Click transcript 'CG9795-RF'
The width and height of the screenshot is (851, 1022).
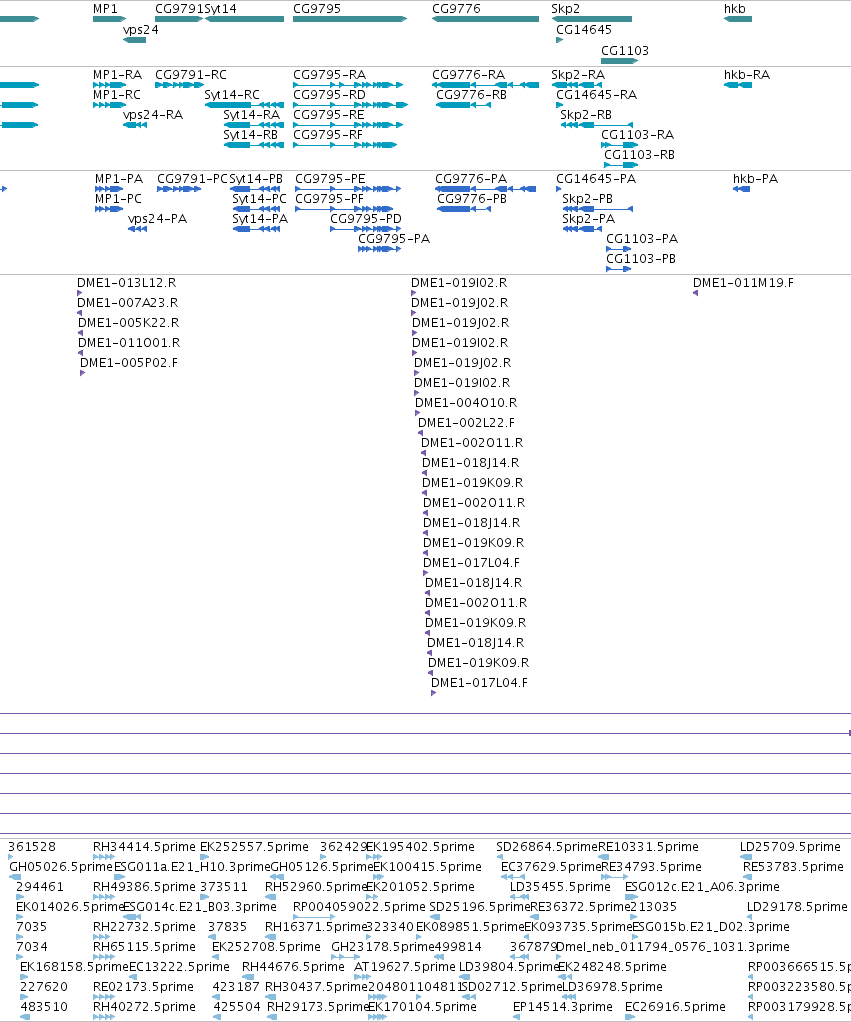click(328, 135)
